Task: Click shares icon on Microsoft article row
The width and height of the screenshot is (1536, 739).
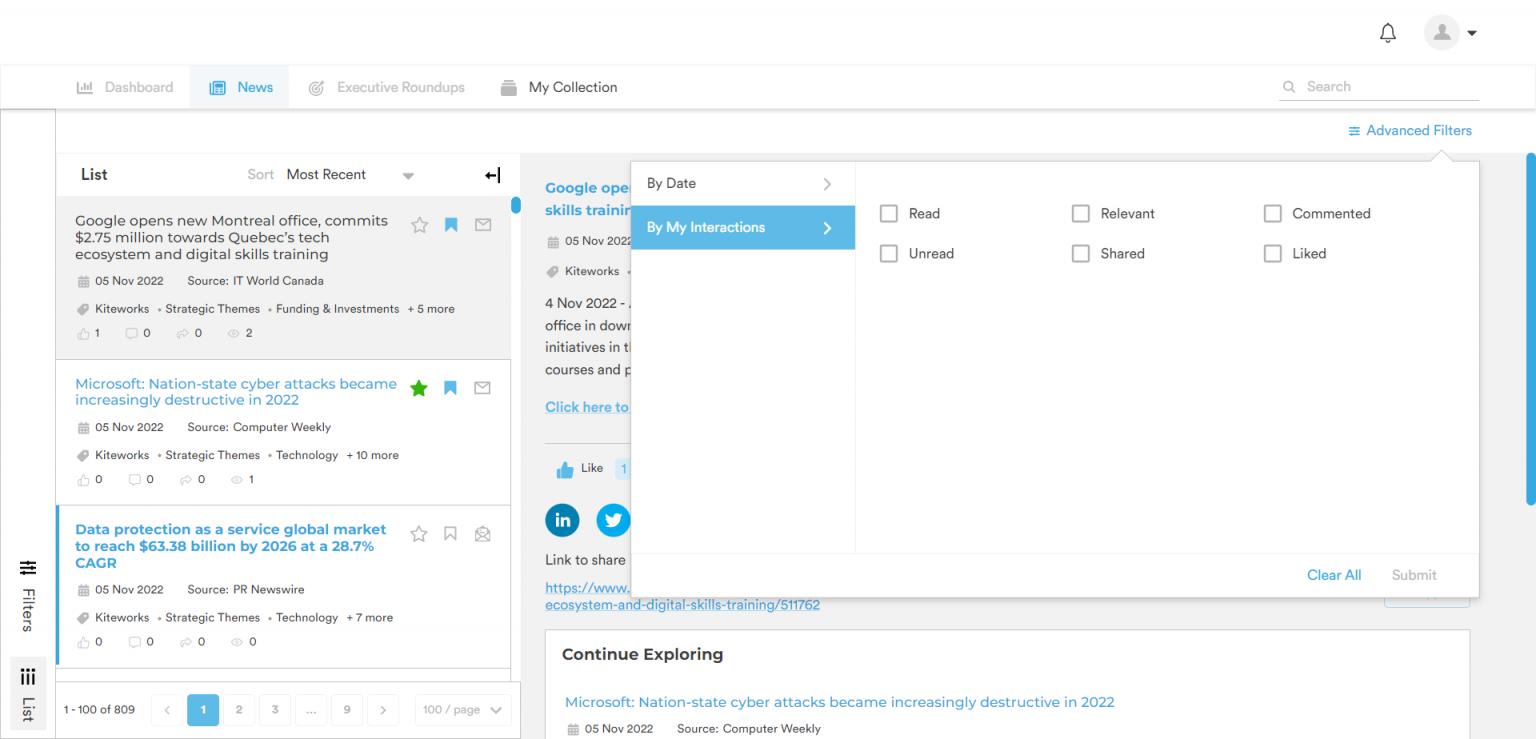Action: click(185, 479)
